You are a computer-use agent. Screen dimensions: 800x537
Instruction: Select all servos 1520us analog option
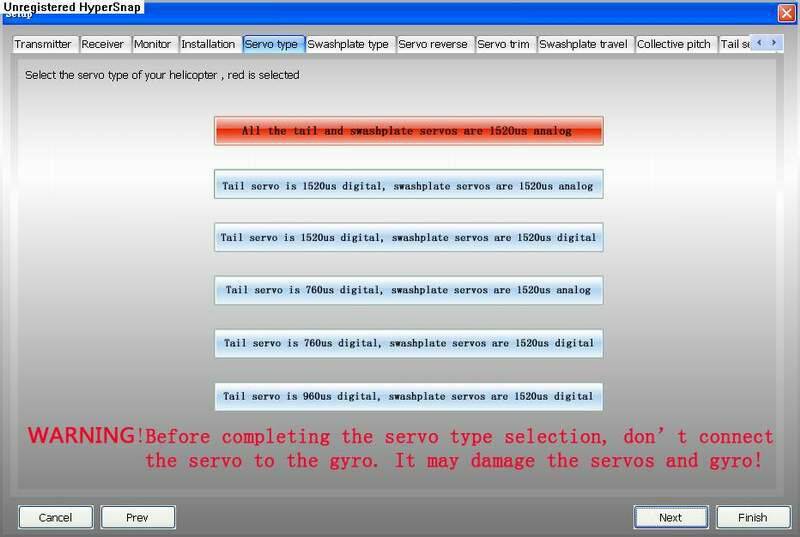click(x=408, y=131)
